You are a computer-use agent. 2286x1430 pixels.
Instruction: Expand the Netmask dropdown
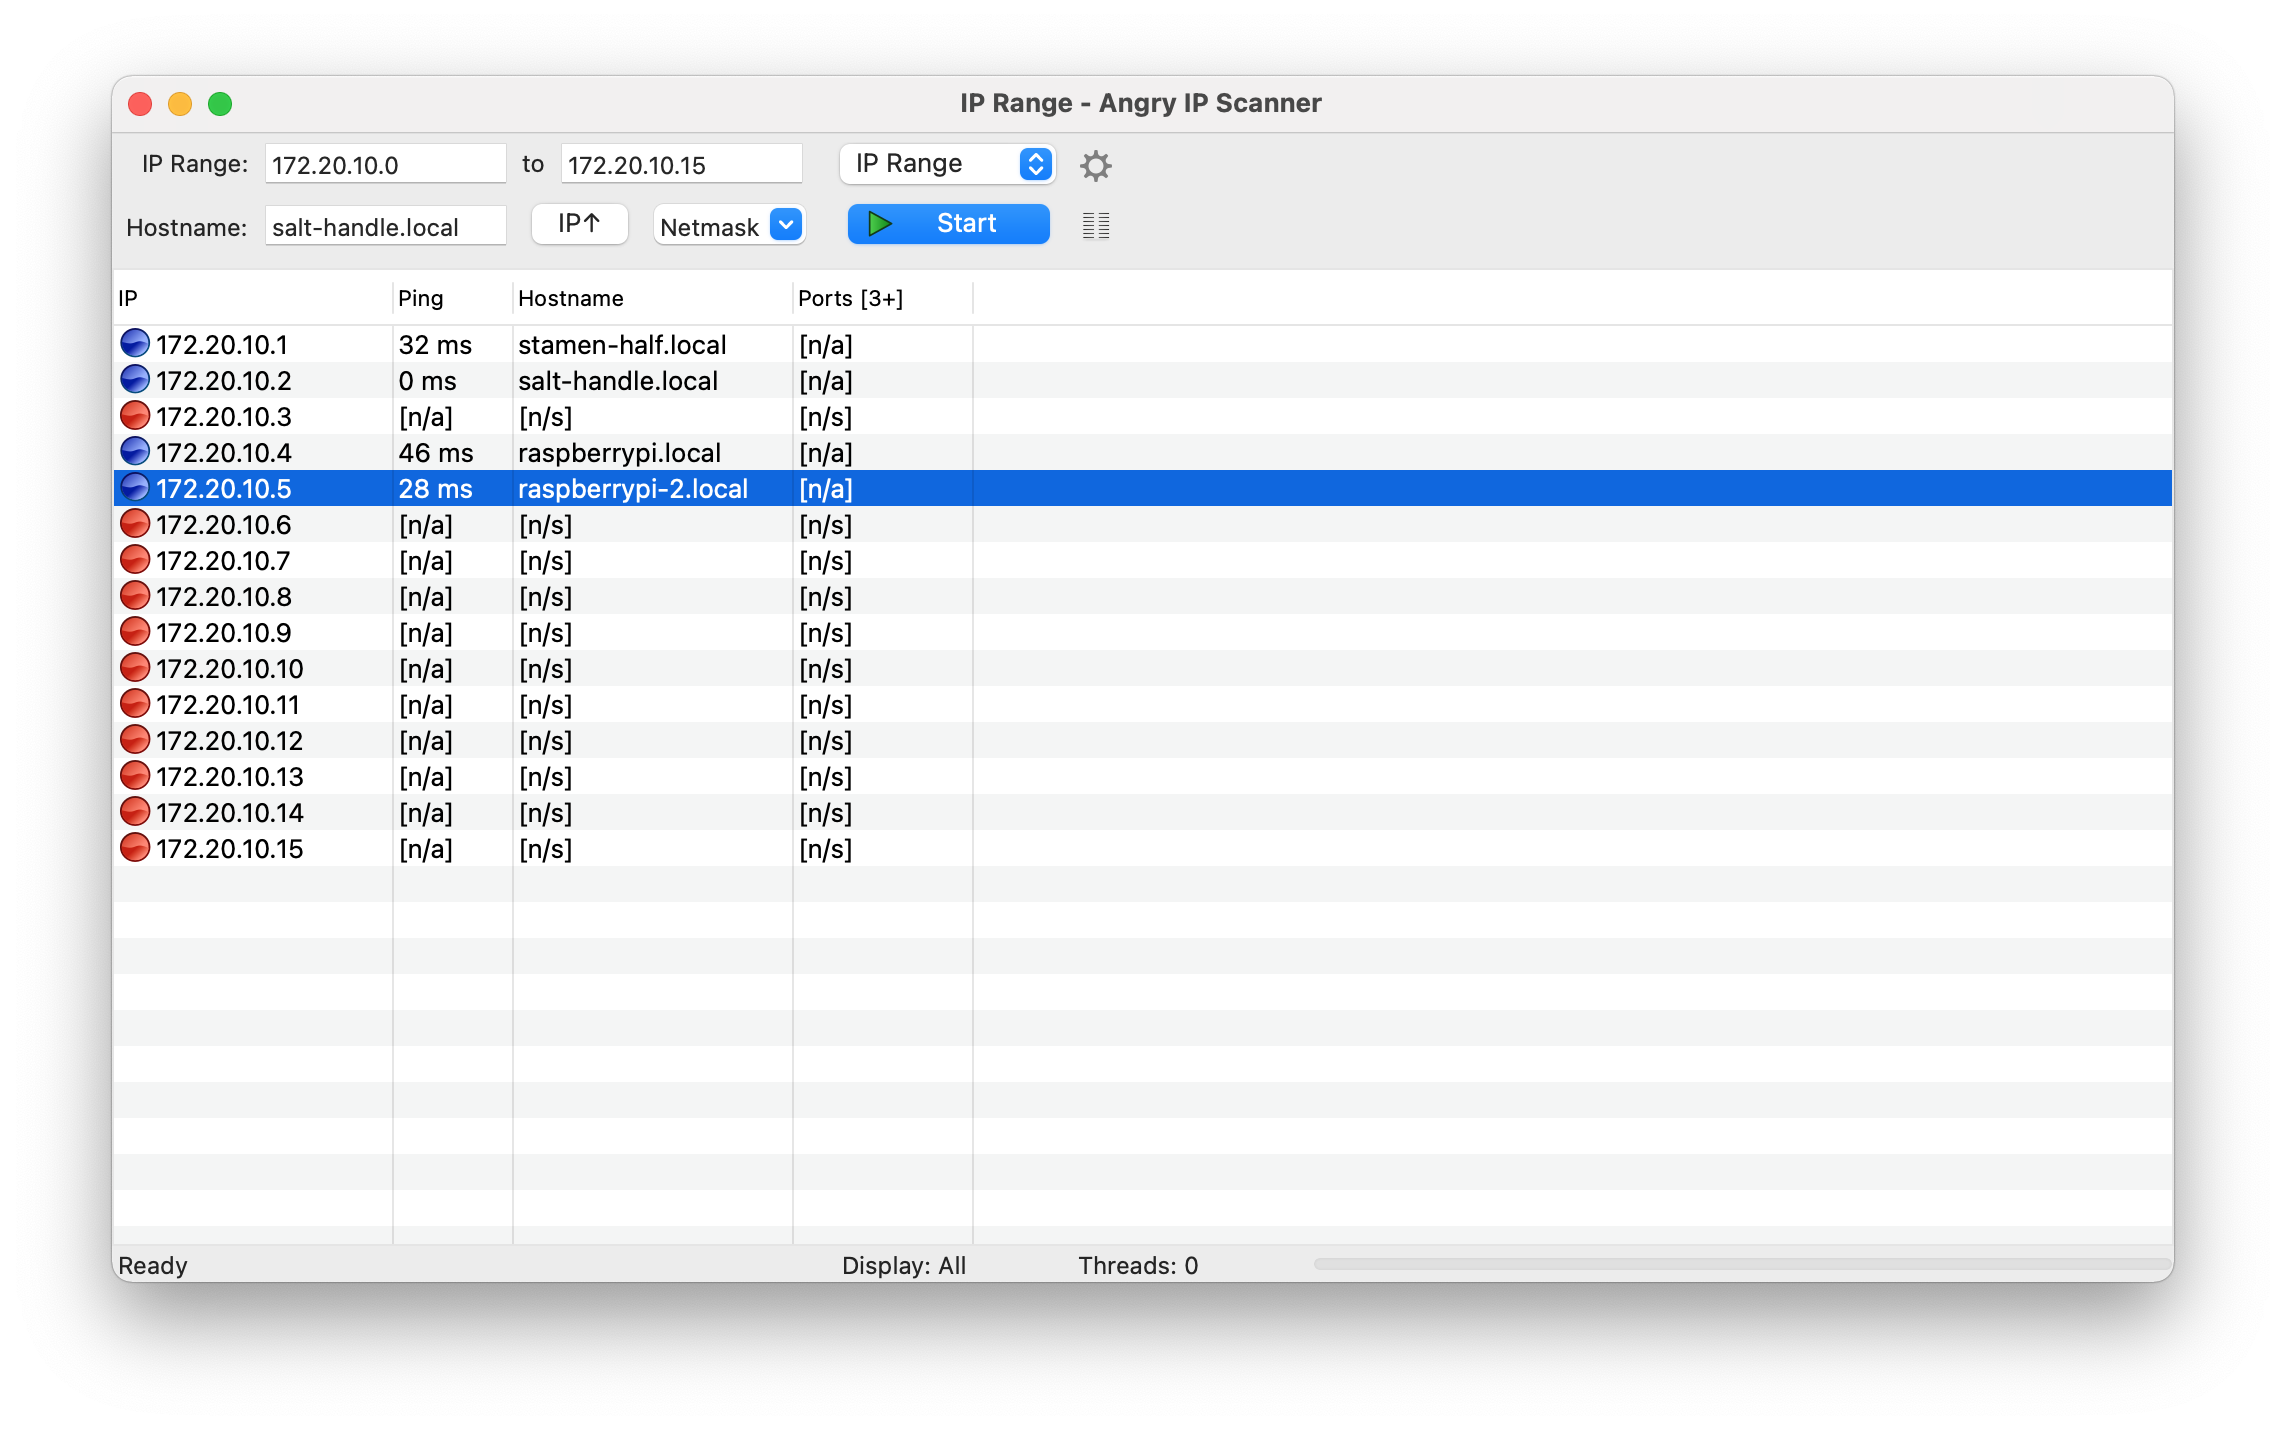tap(729, 226)
